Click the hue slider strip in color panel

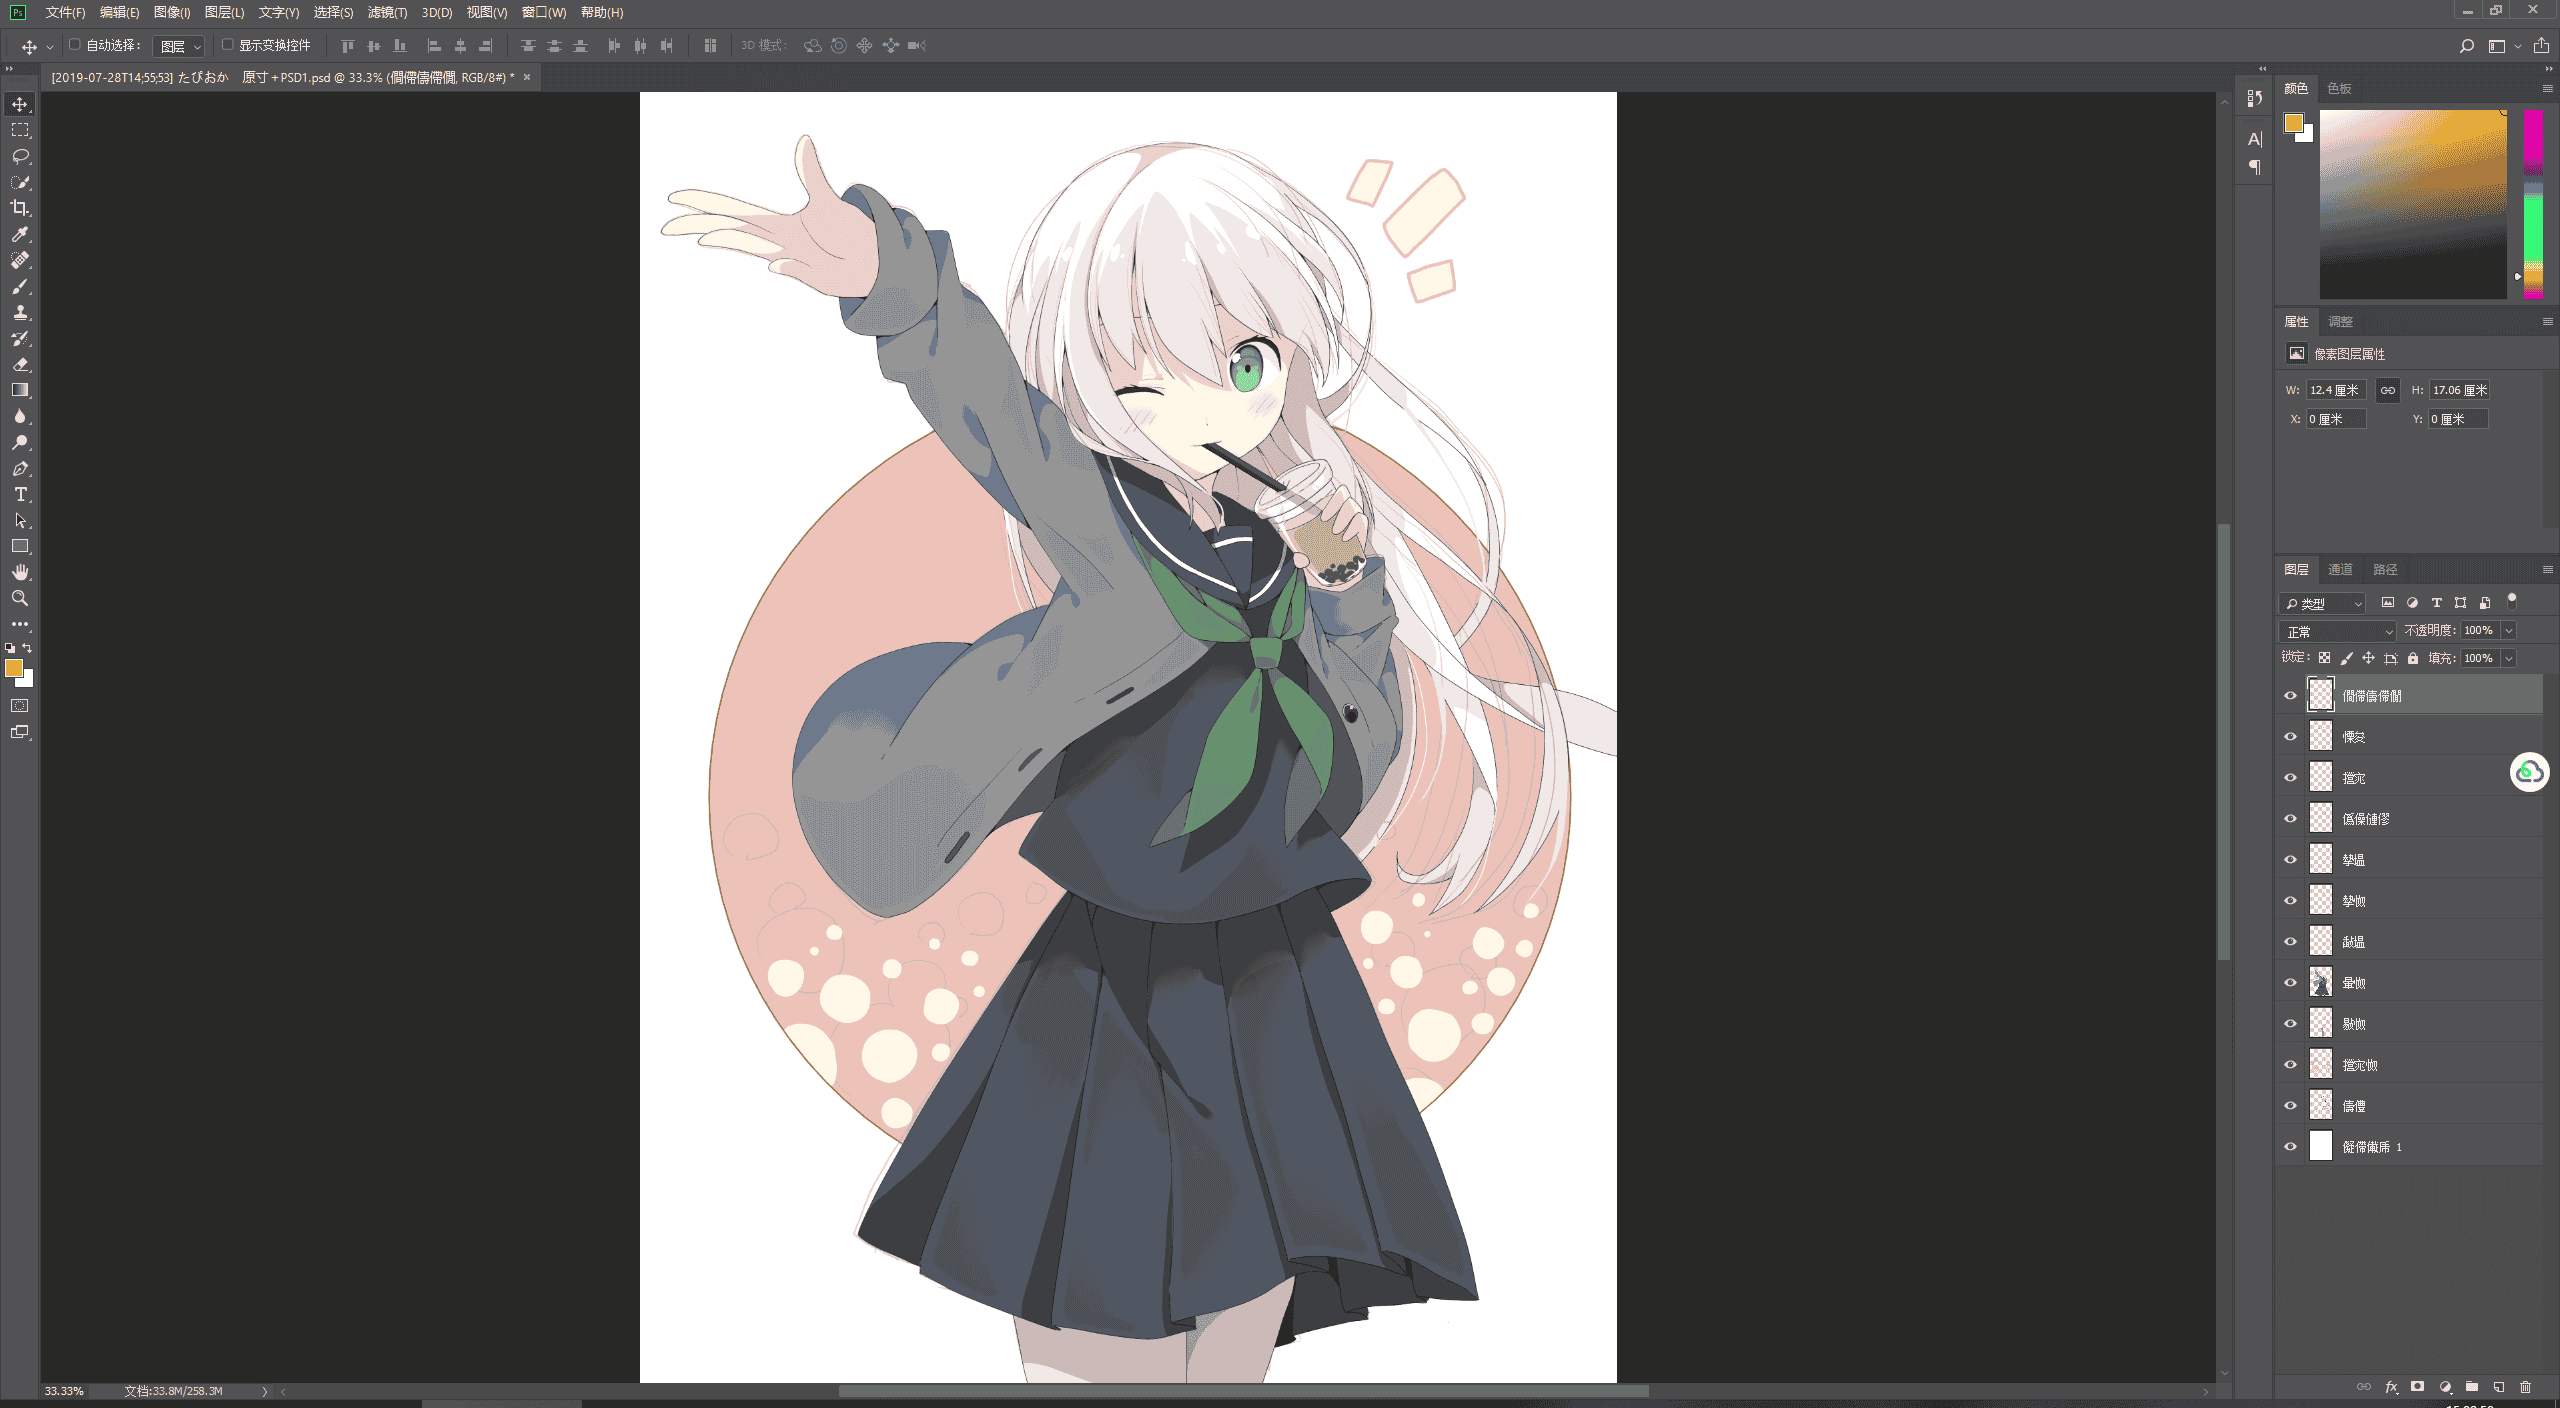point(2533,204)
